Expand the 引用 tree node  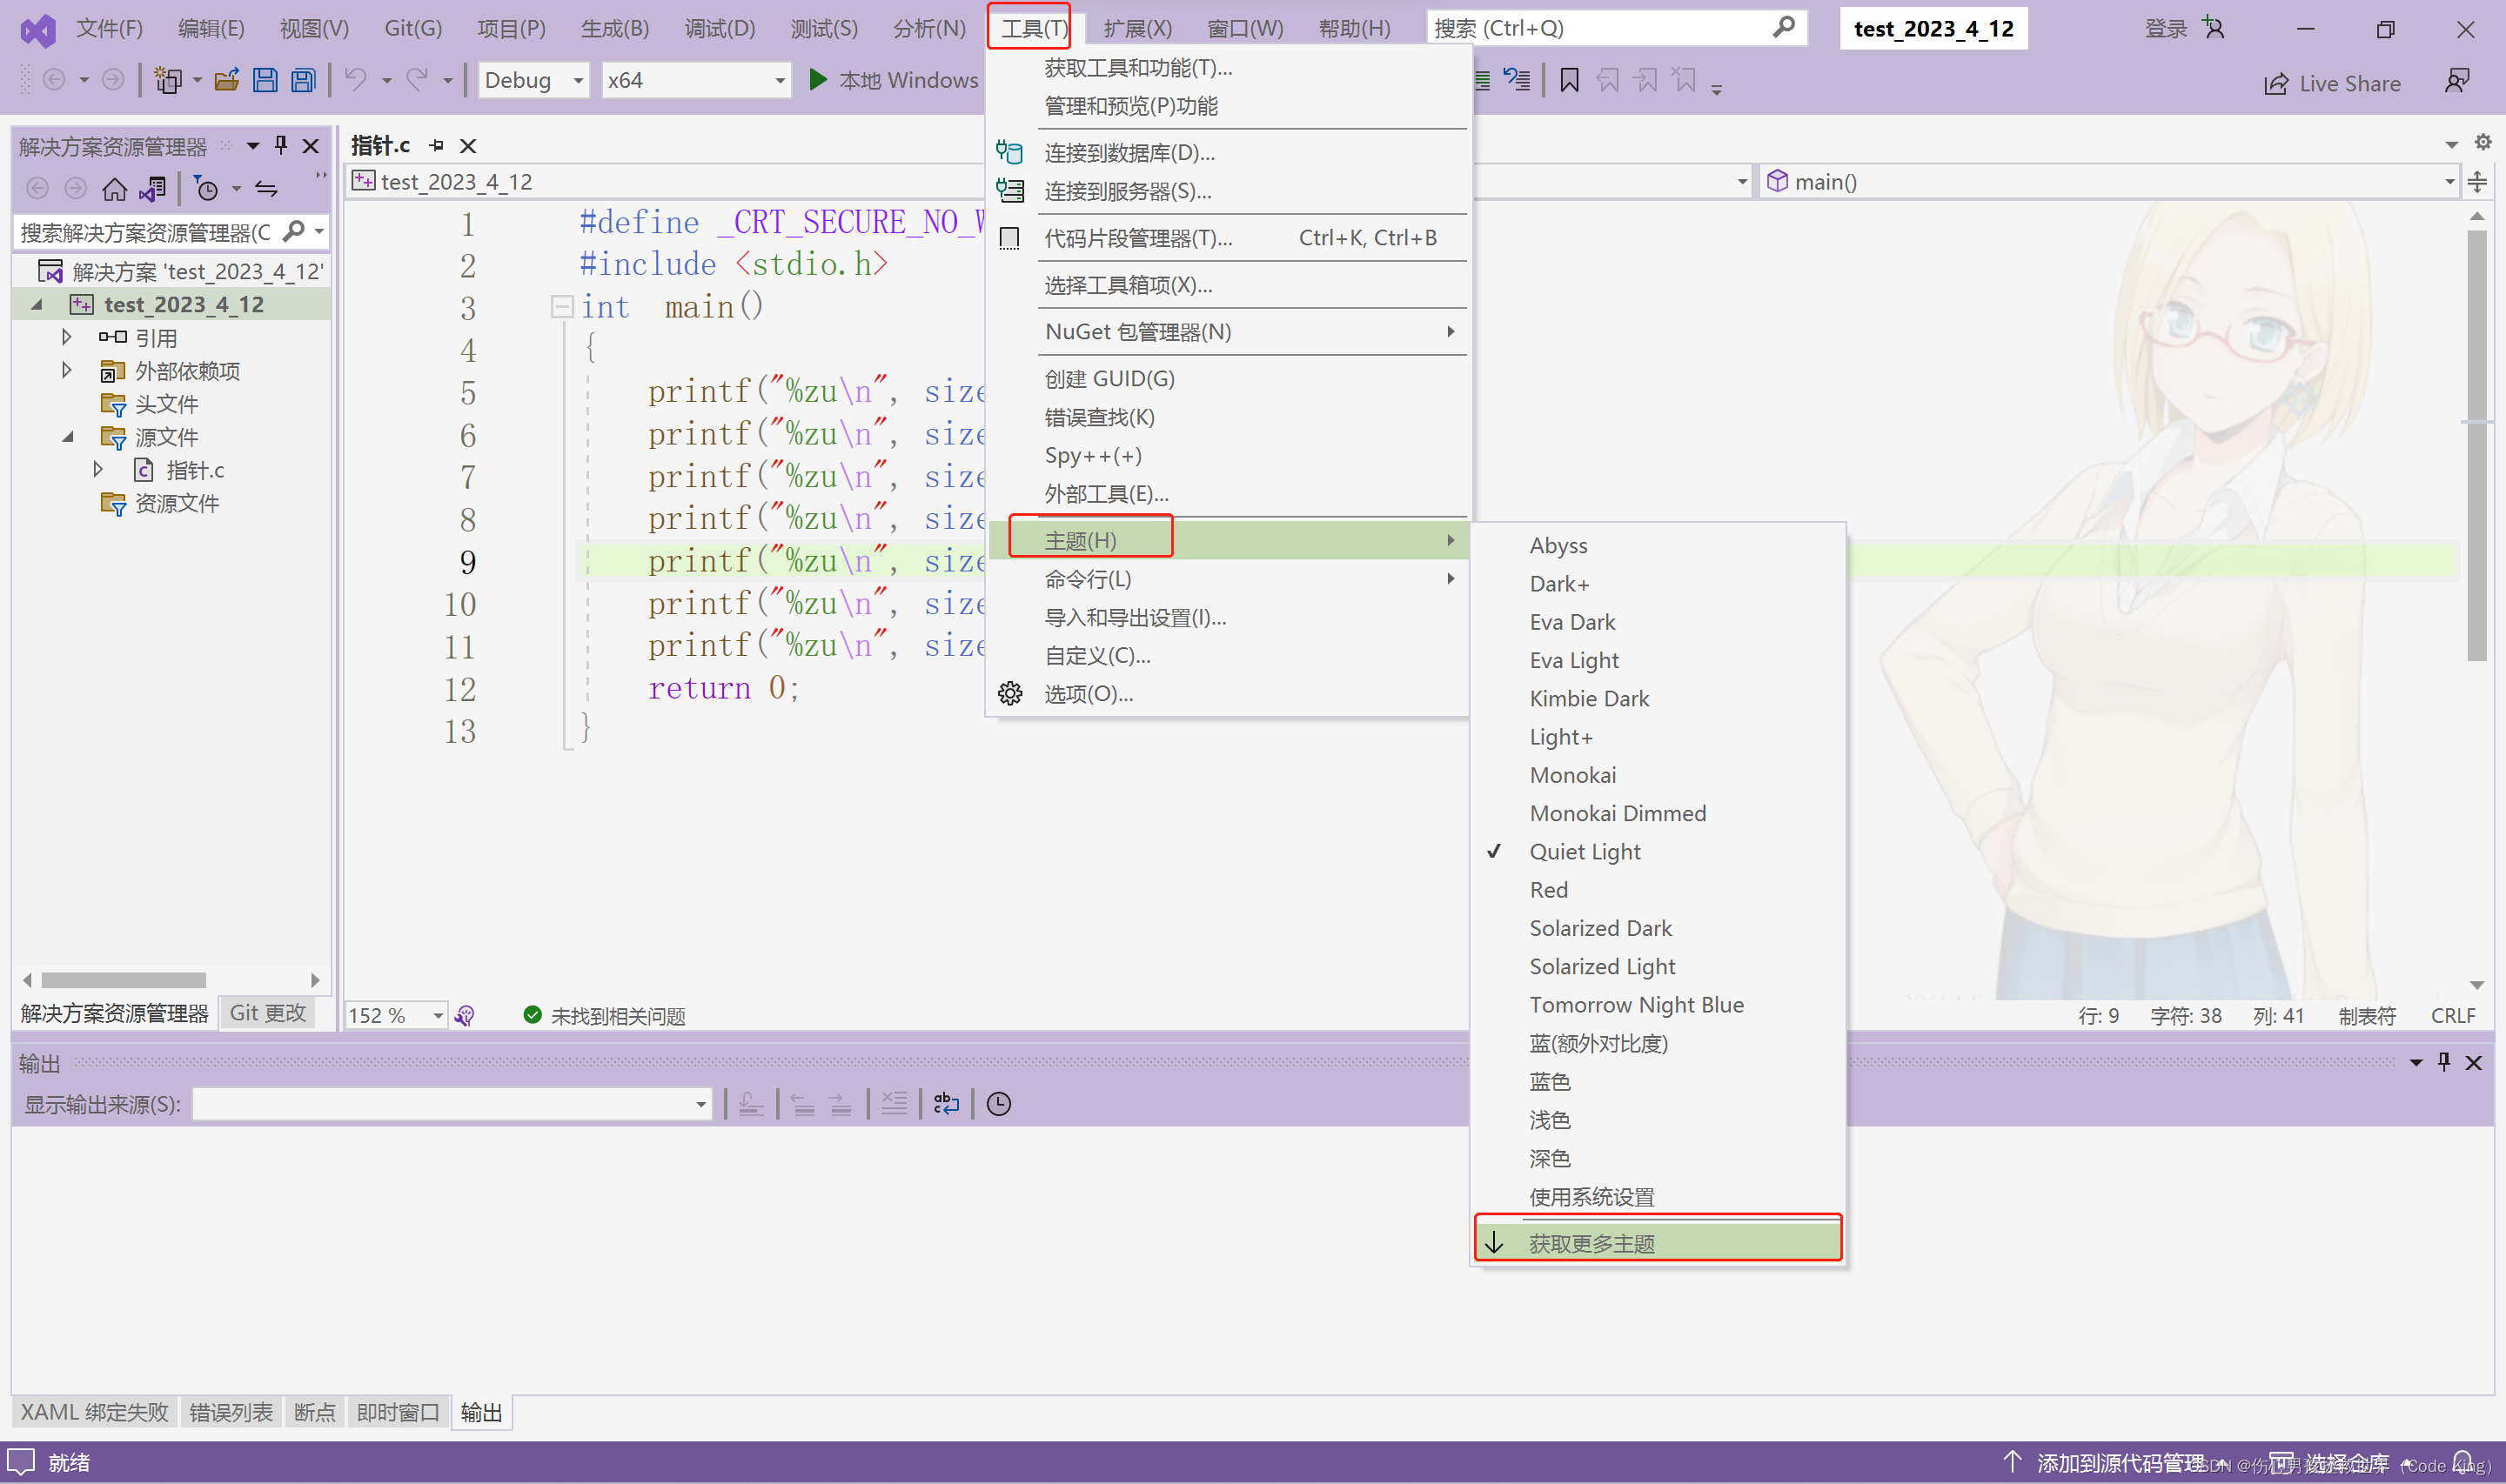click(67, 337)
